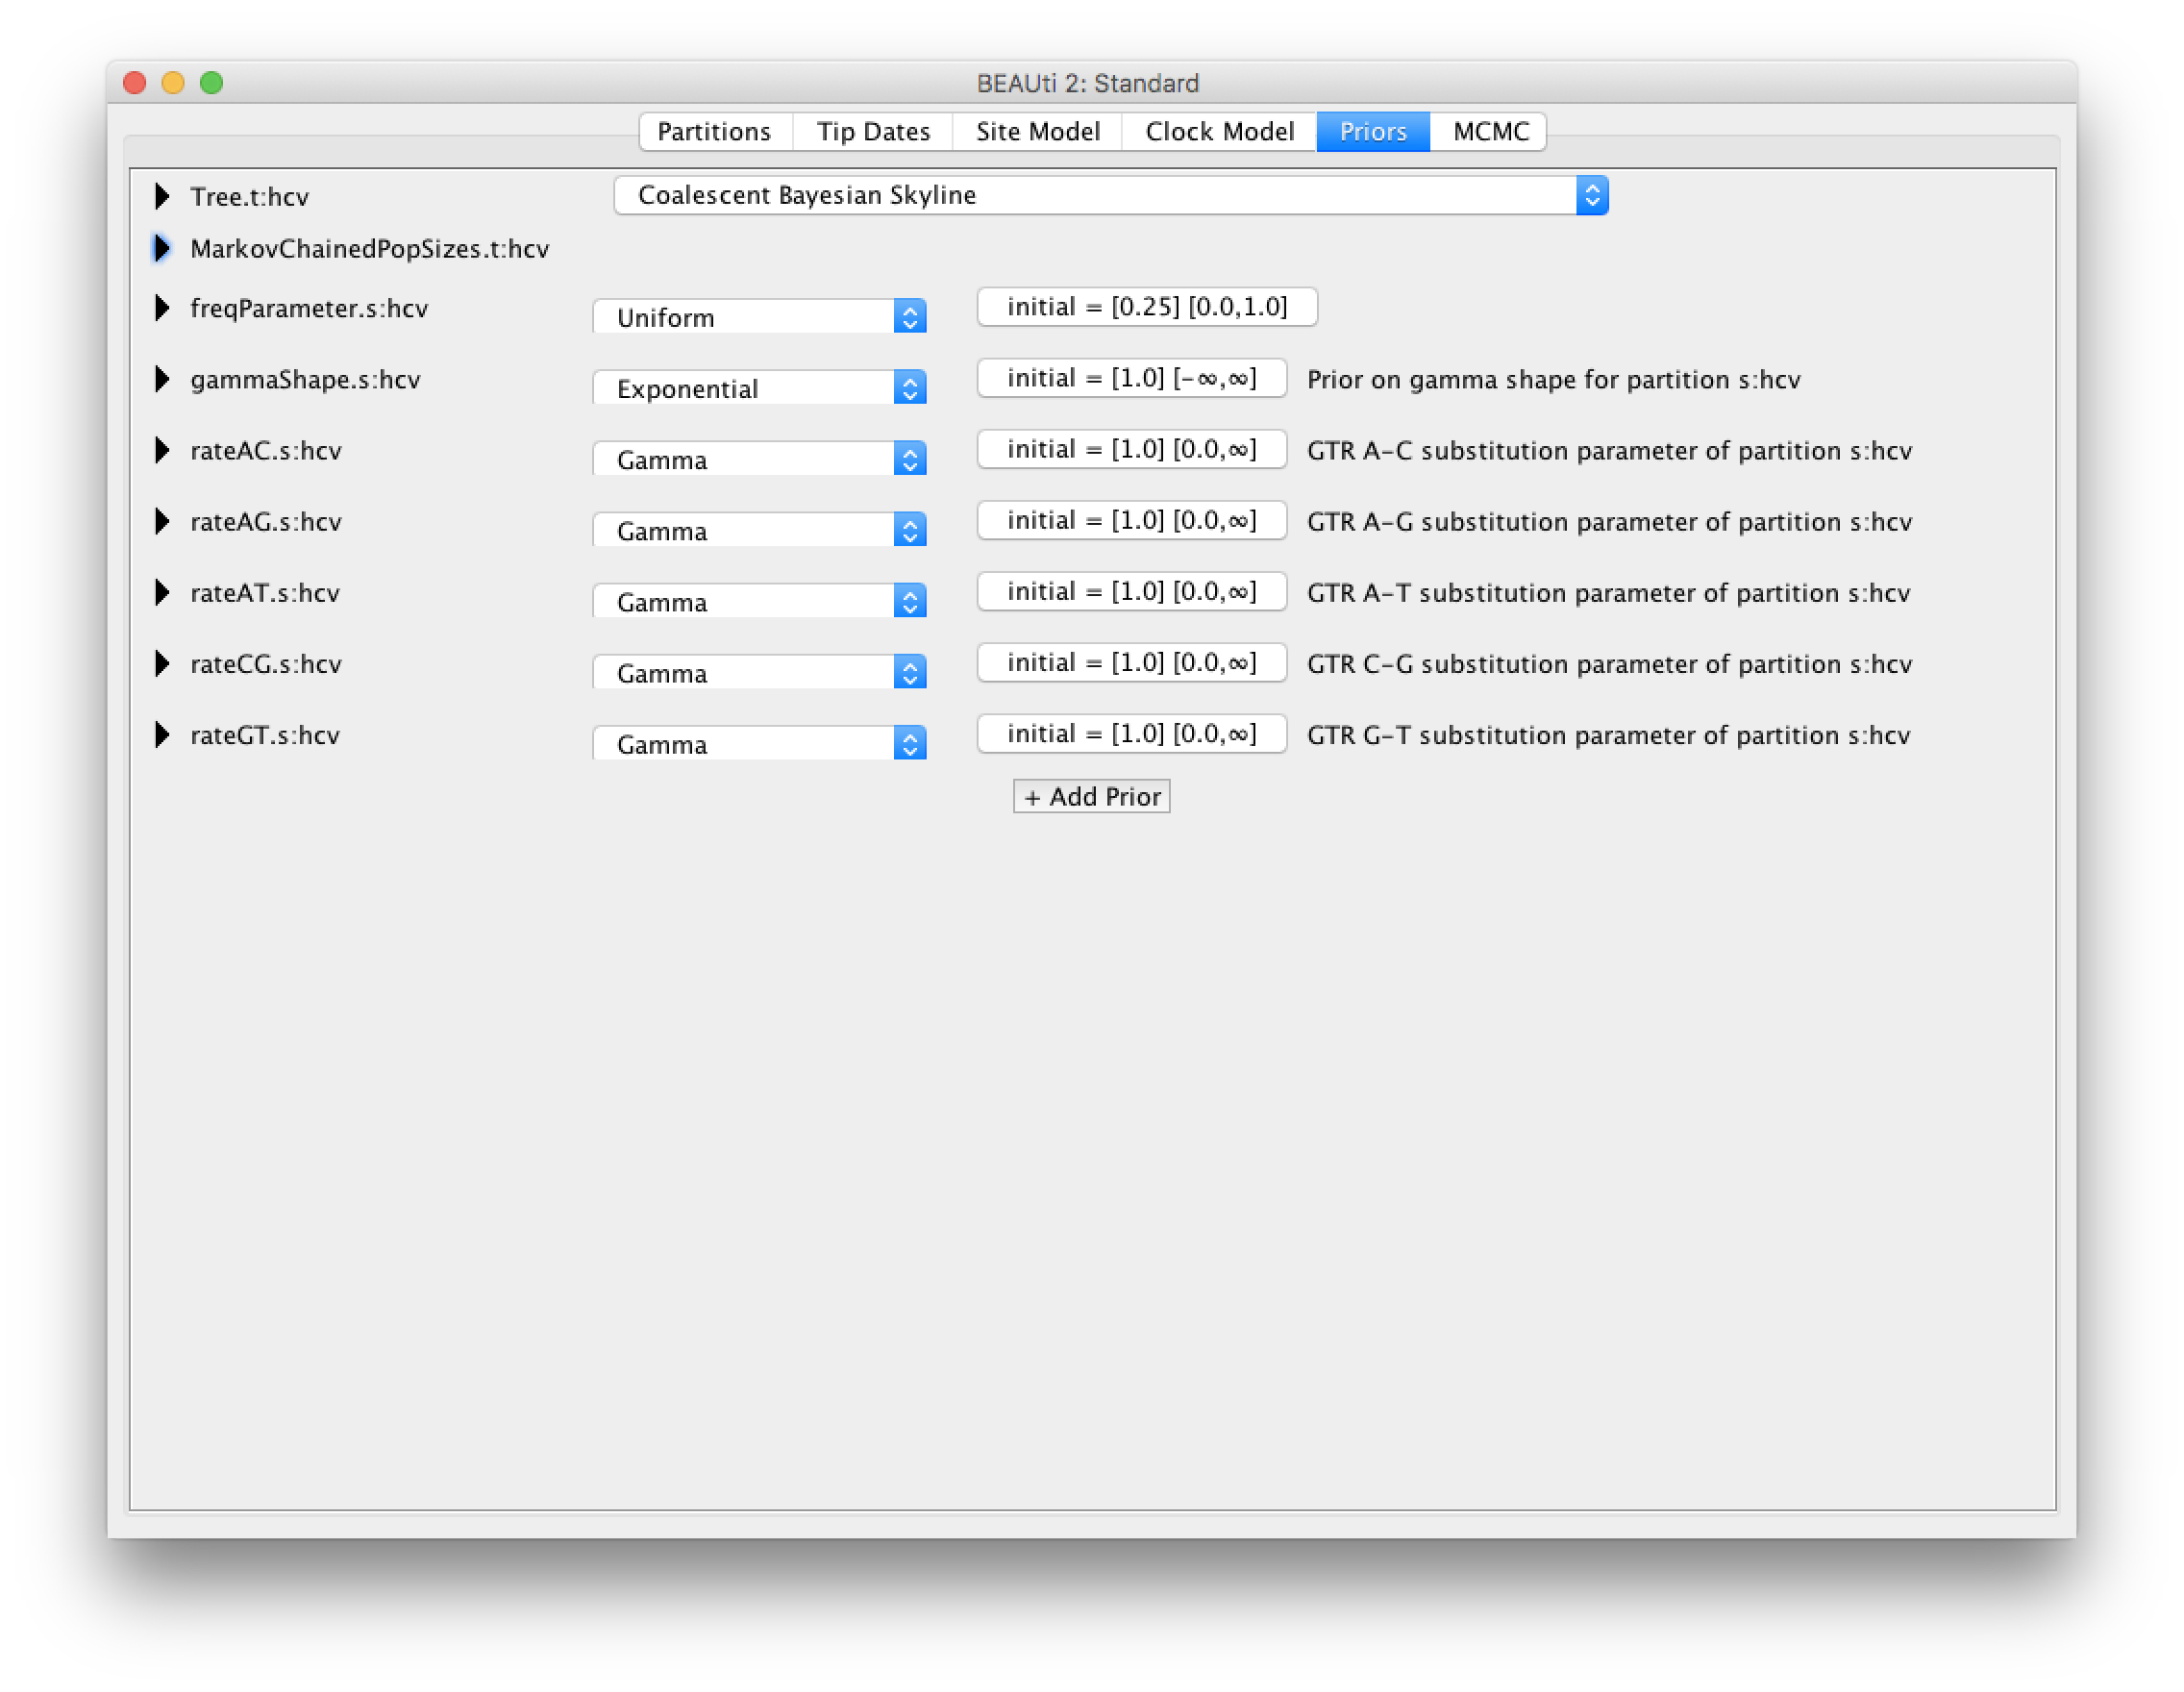Open the Gamma dropdown for rateAT
2184x1692 pixels.
759,601
